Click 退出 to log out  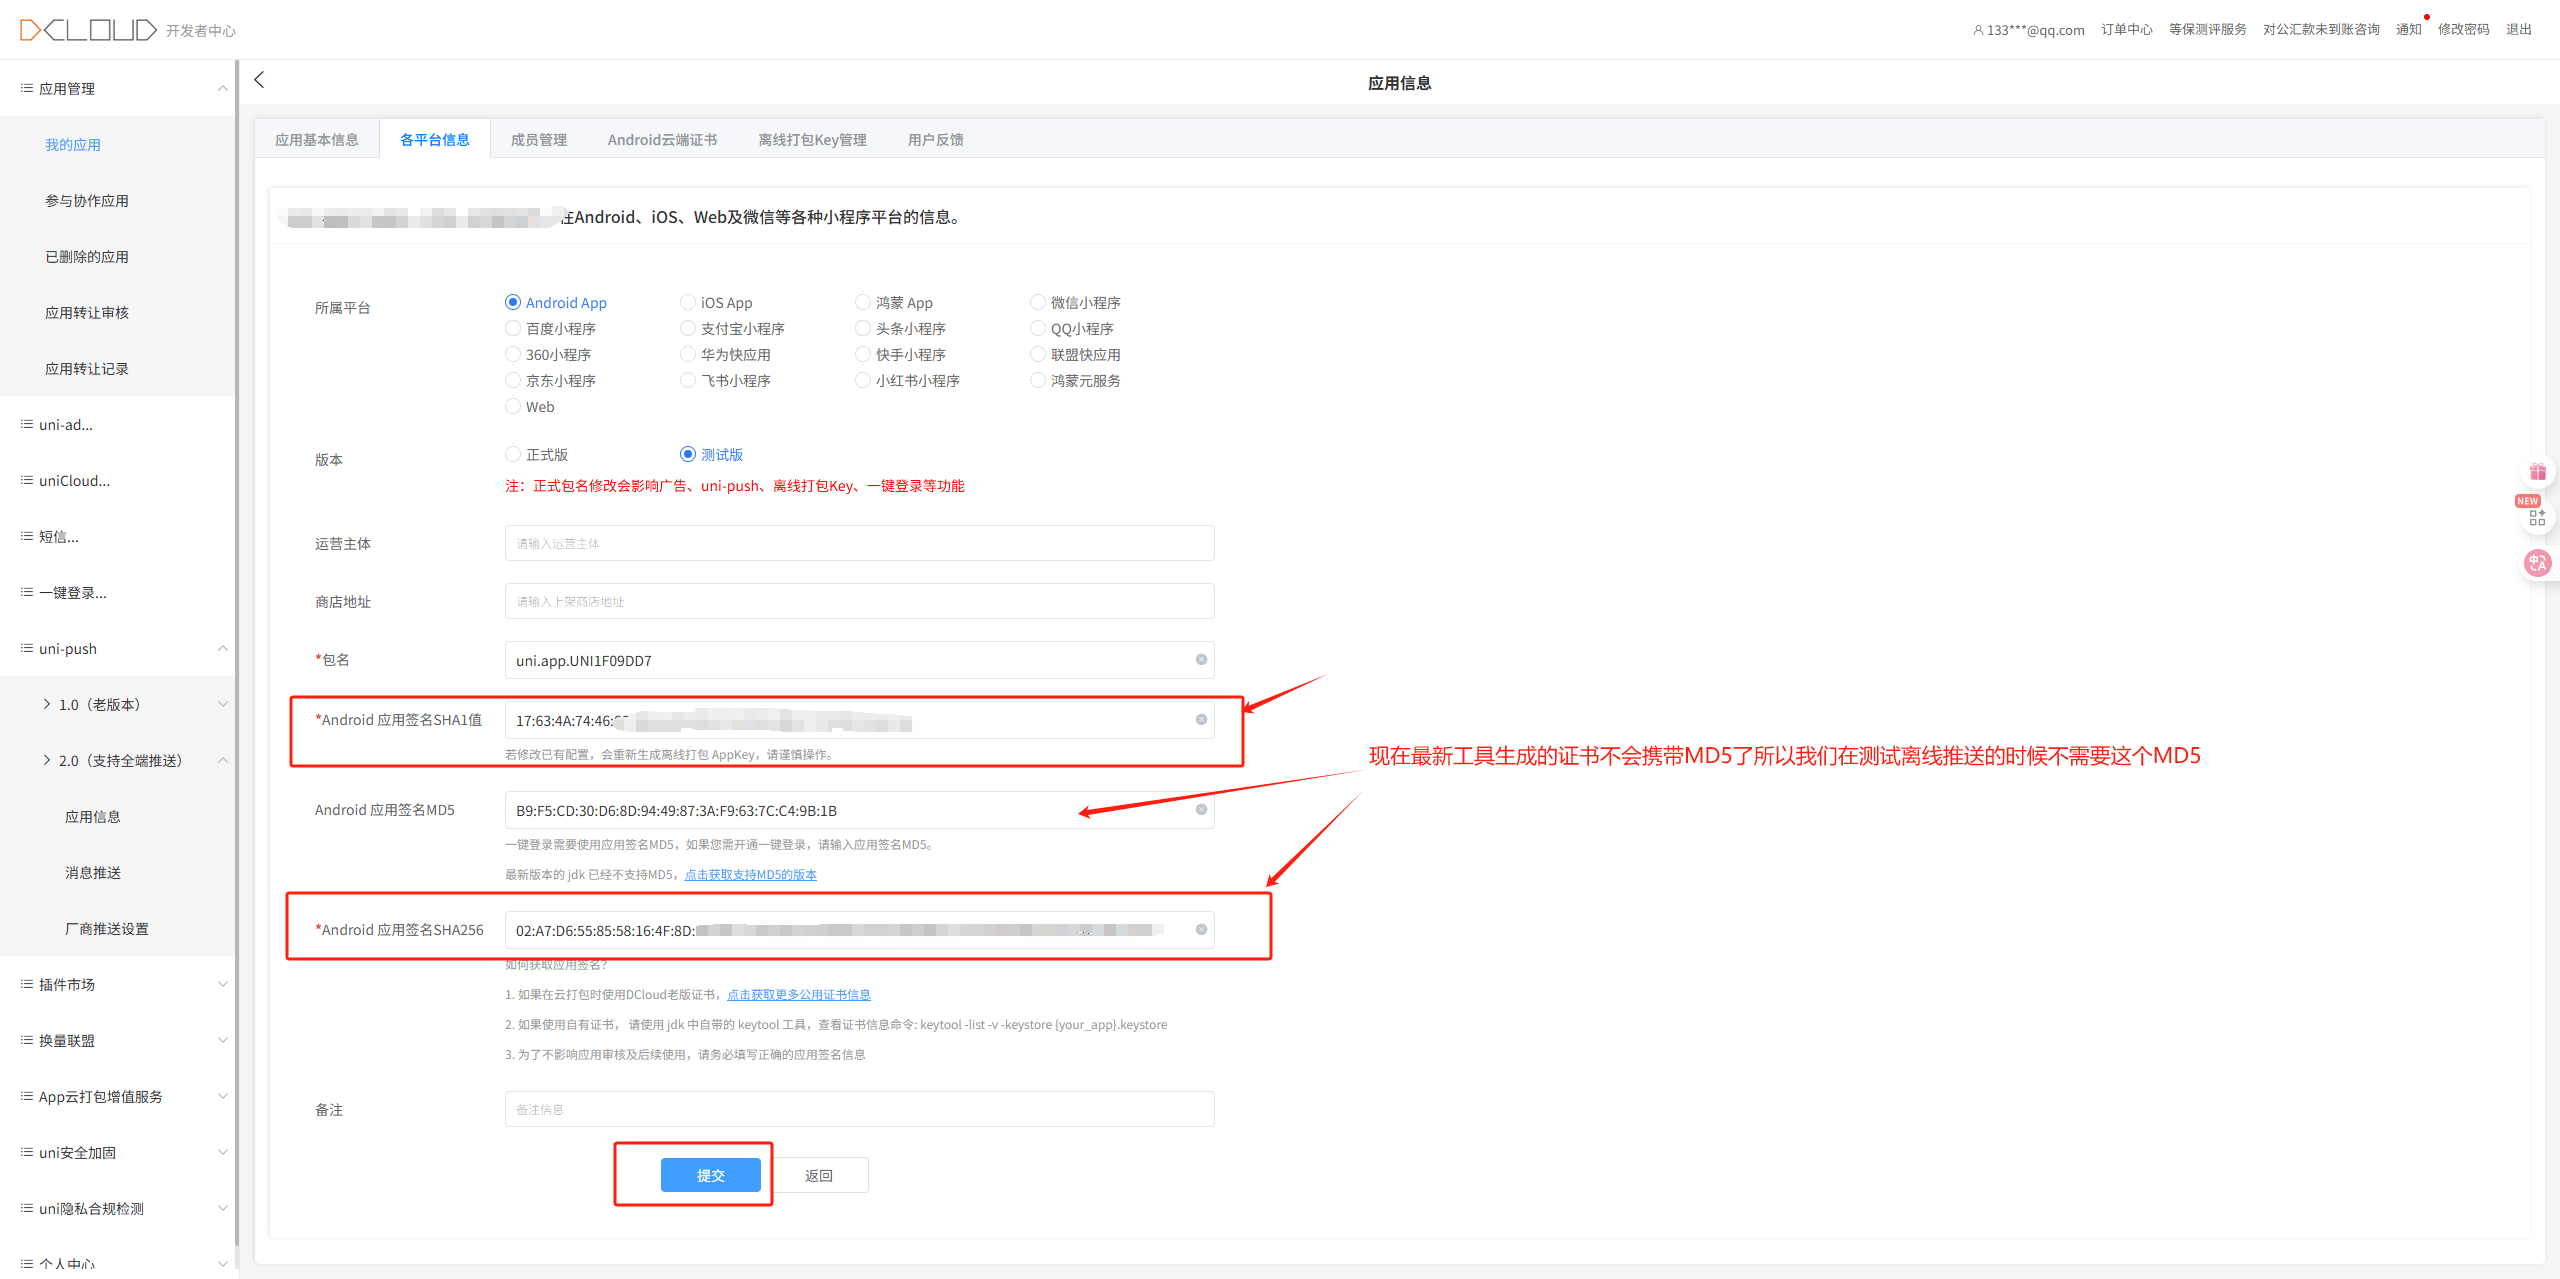[2519, 30]
